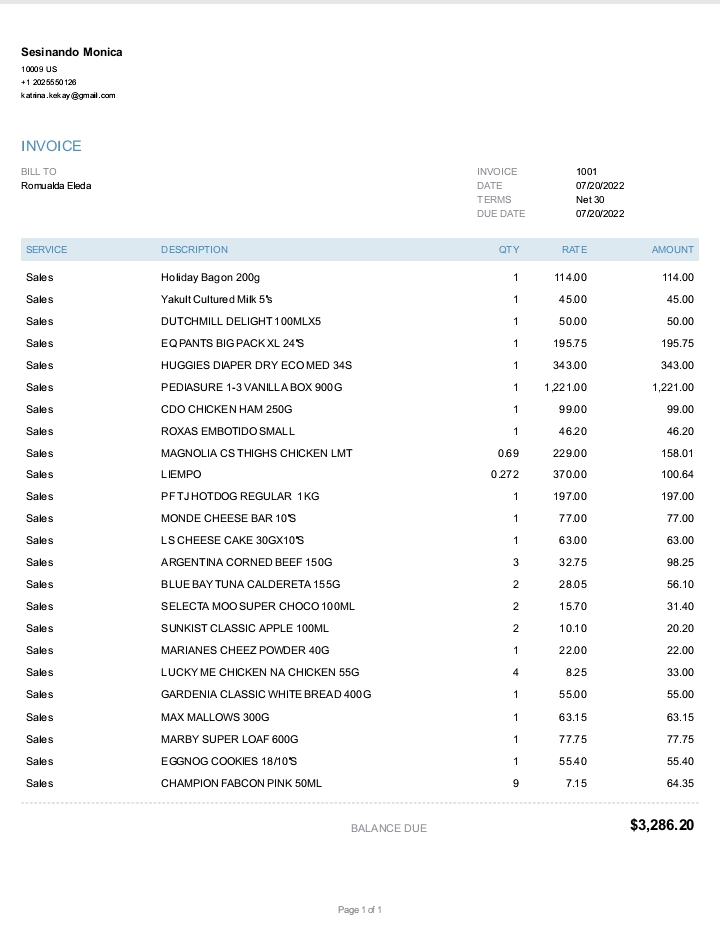Image resolution: width=720 pixels, height=934 pixels.
Task: Click the 1,221.00 rate value
Action: pyautogui.click(x=565, y=388)
